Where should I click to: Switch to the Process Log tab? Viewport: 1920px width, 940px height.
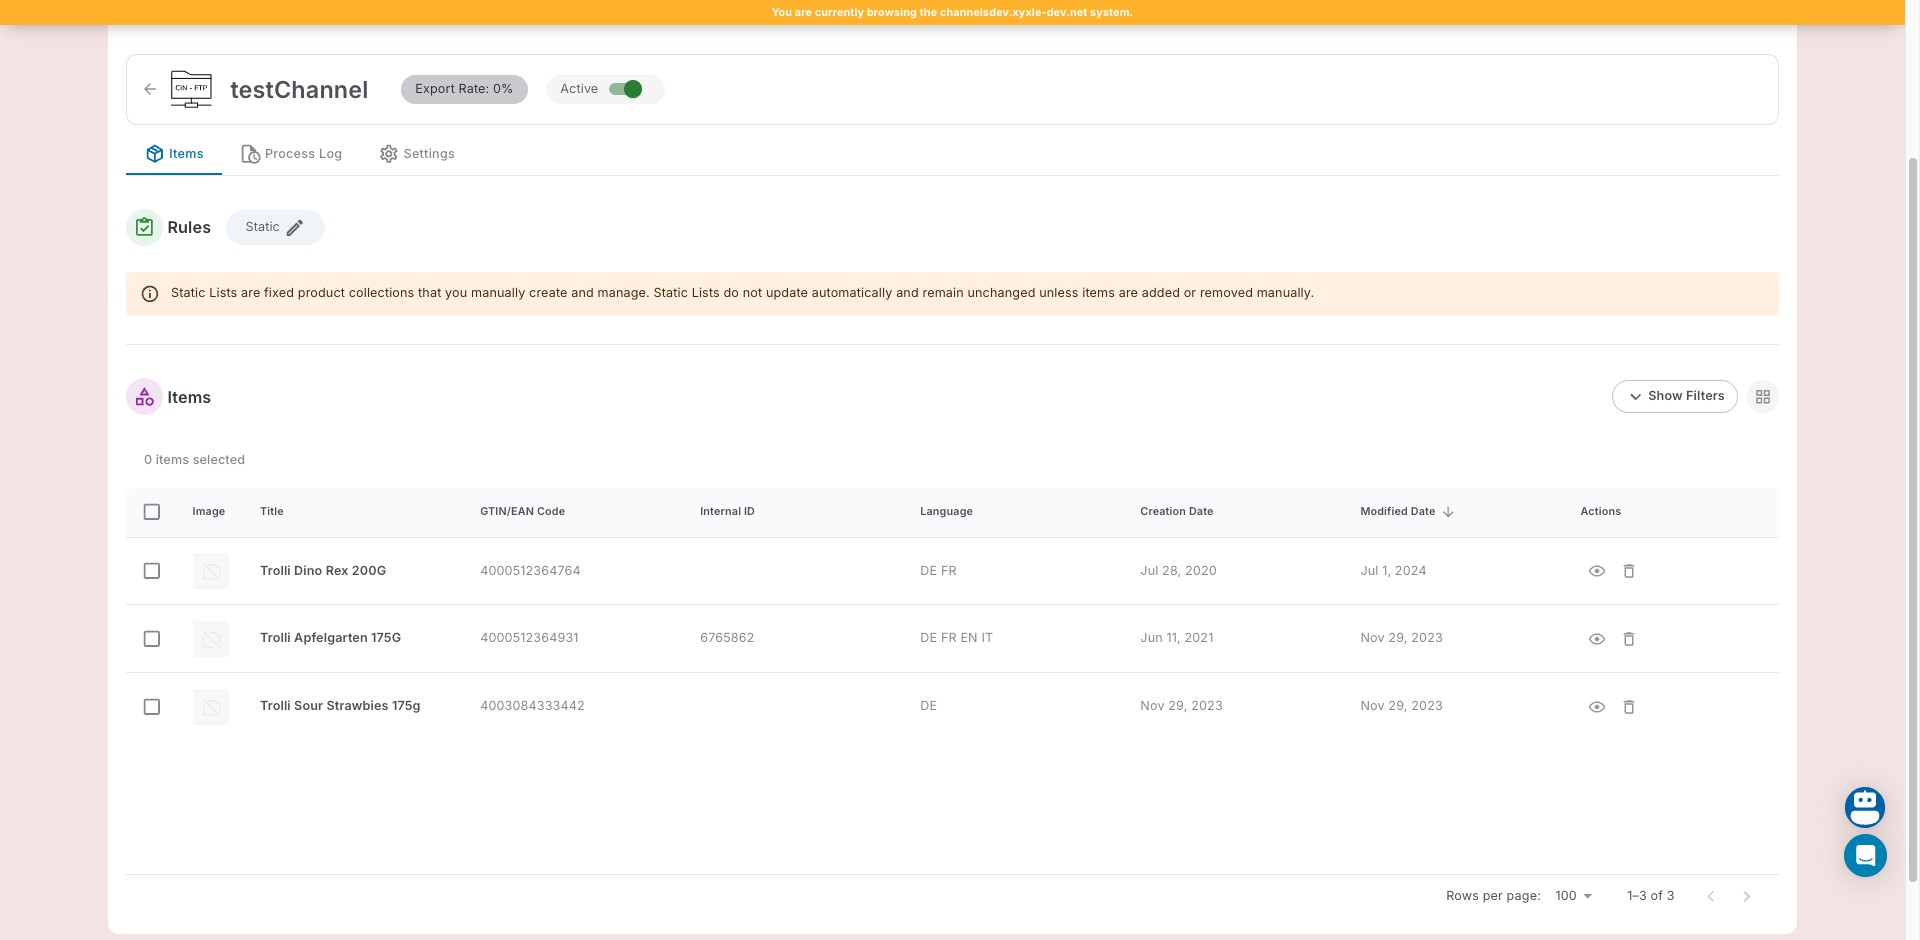292,154
